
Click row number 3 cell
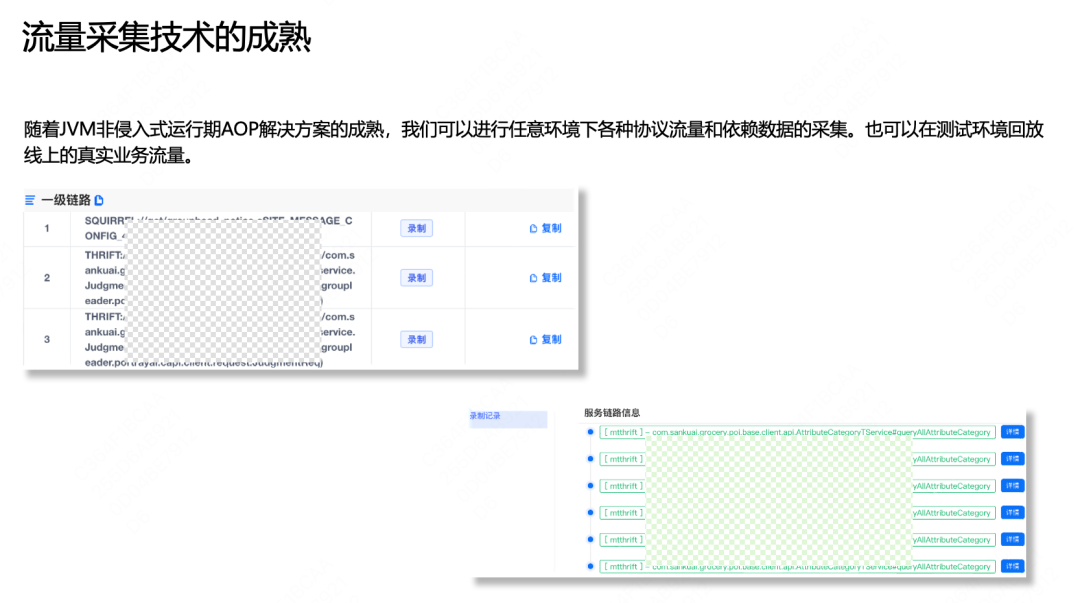47,339
